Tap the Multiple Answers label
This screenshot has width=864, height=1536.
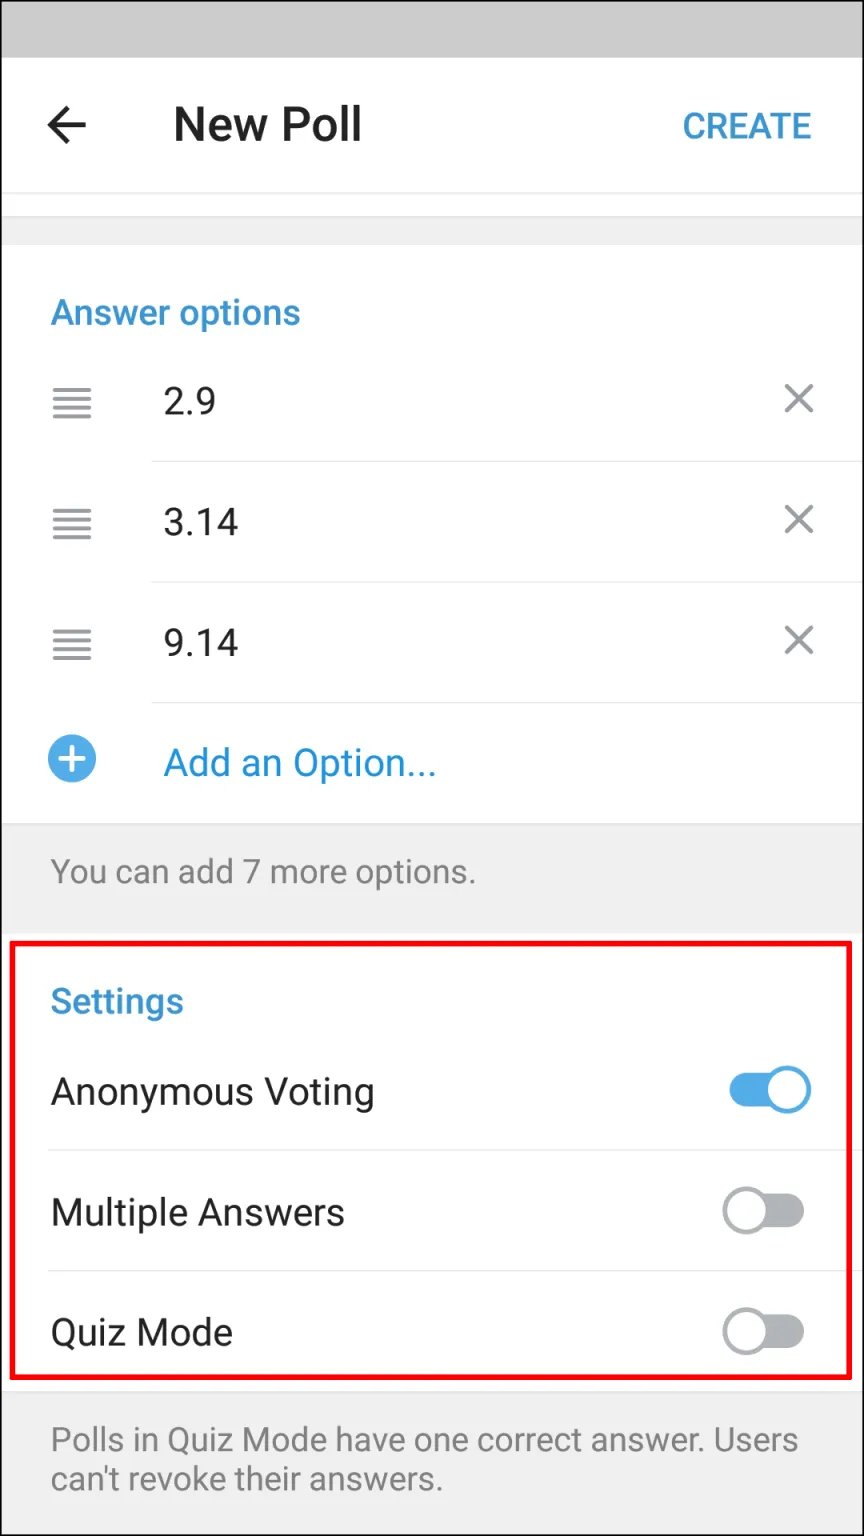(x=198, y=1212)
